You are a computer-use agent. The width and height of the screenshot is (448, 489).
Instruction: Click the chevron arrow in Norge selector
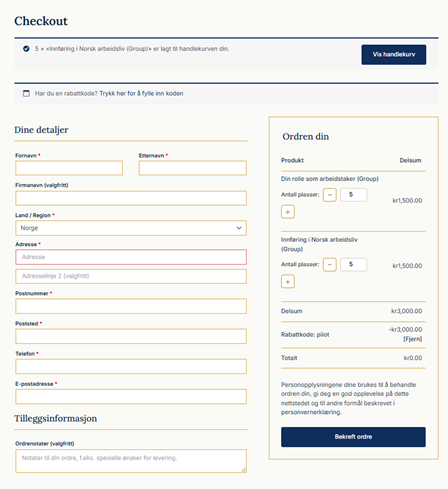coord(239,228)
